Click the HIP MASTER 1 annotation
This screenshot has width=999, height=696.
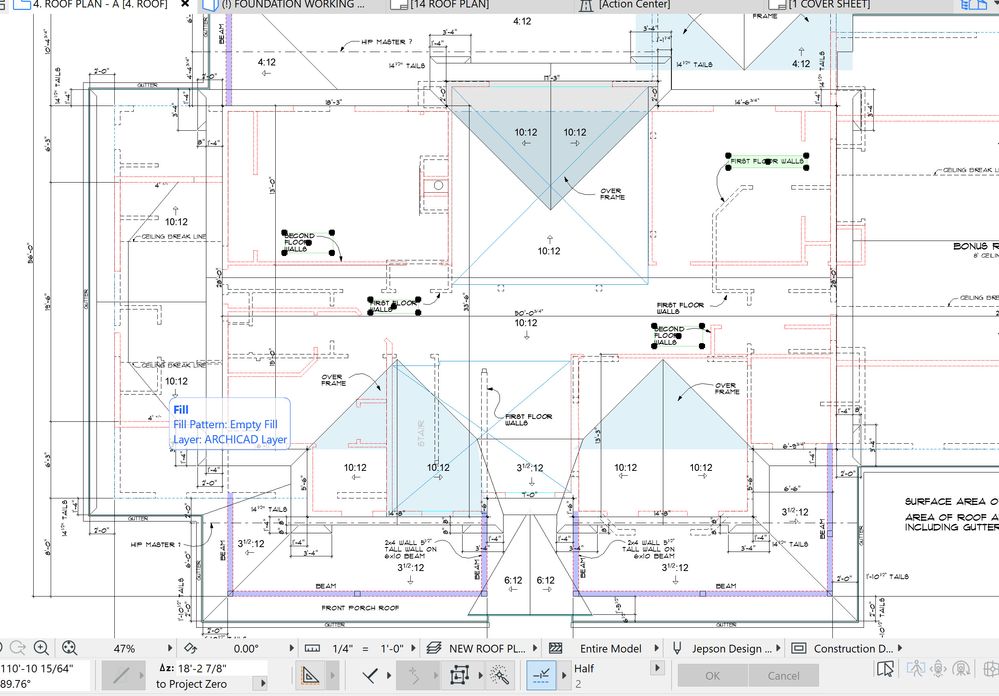click(155, 544)
